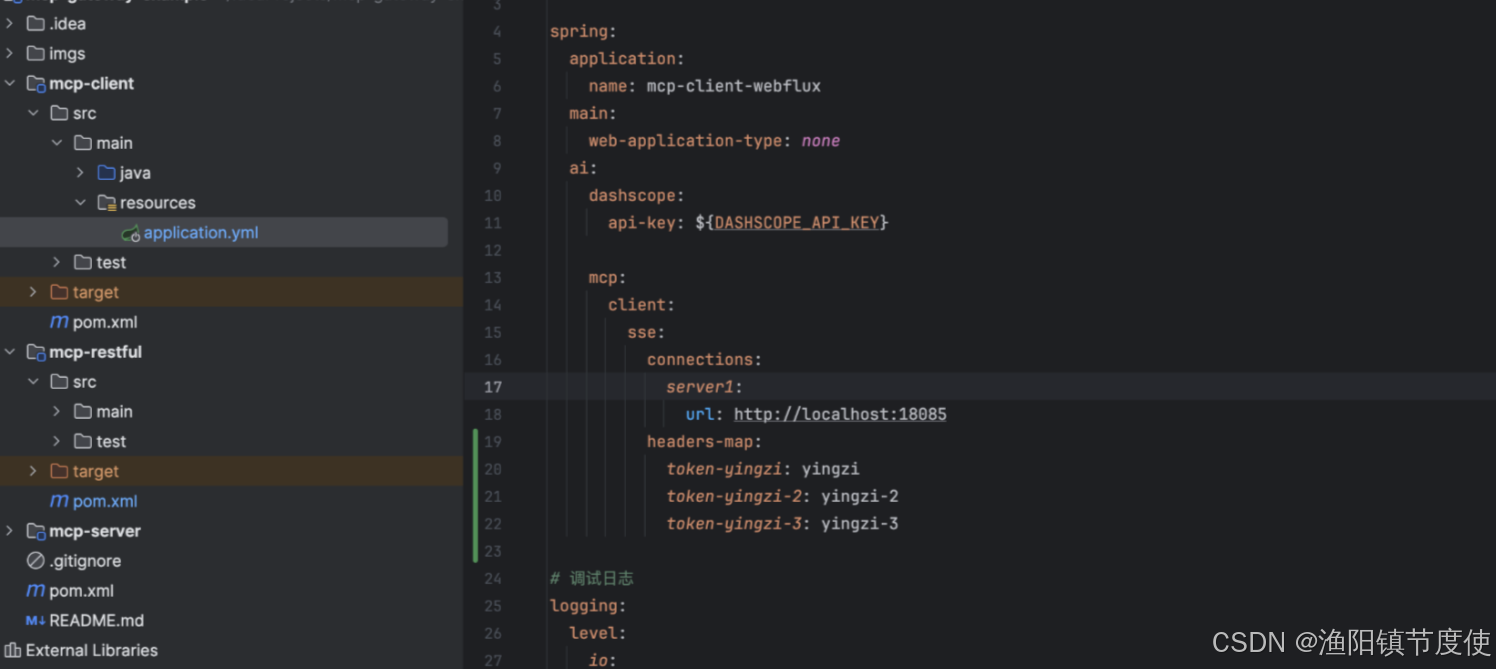Click the orange target folder icon in mcp-client
This screenshot has height=669, width=1496.
59,292
